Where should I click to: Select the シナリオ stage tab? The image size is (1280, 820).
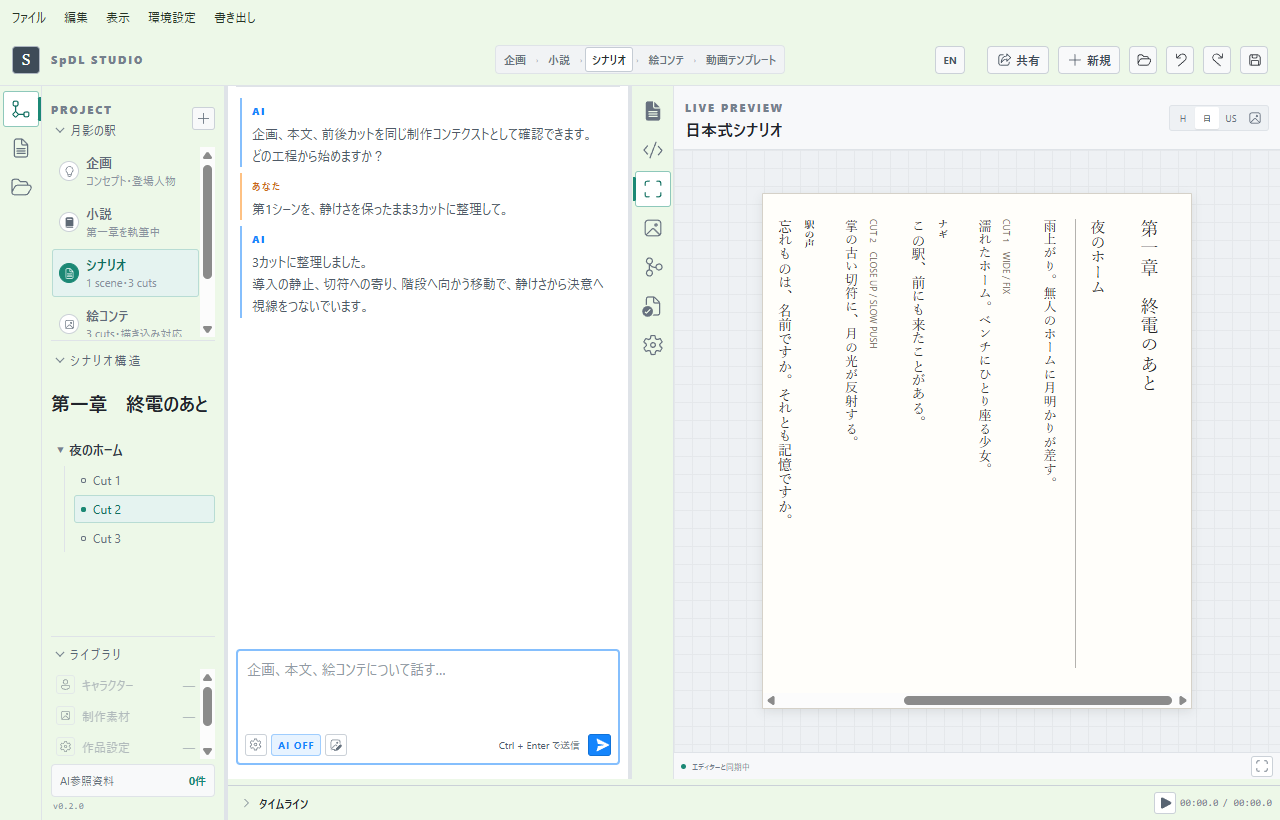click(609, 60)
